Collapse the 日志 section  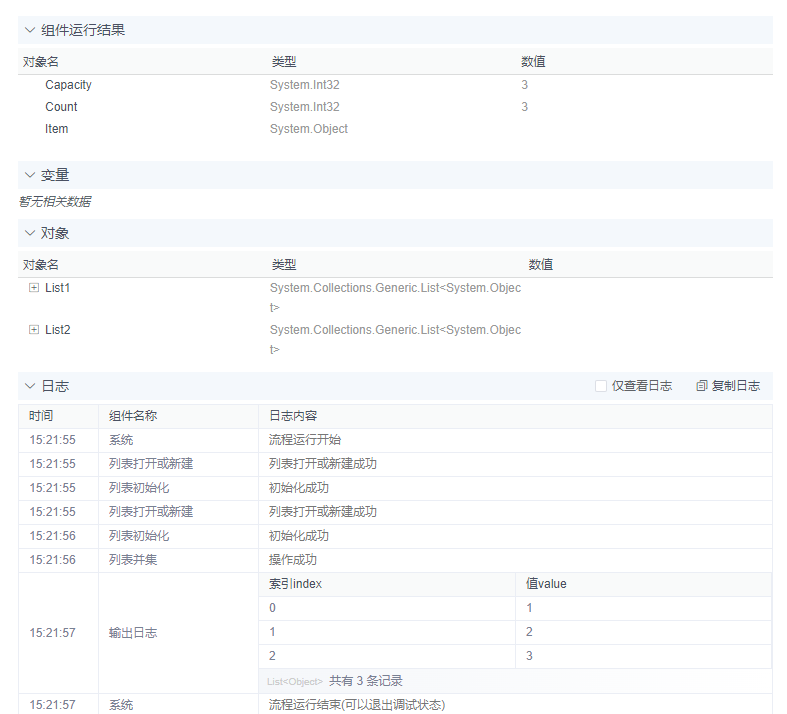(30, 386)
